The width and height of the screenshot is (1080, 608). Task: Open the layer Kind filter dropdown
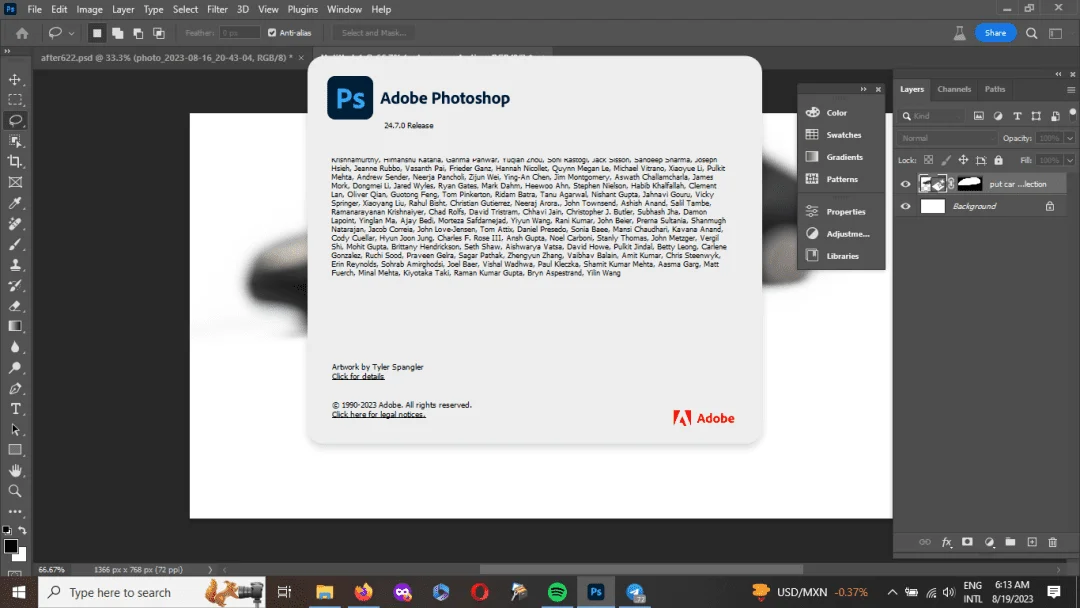[x=933, y=116]
